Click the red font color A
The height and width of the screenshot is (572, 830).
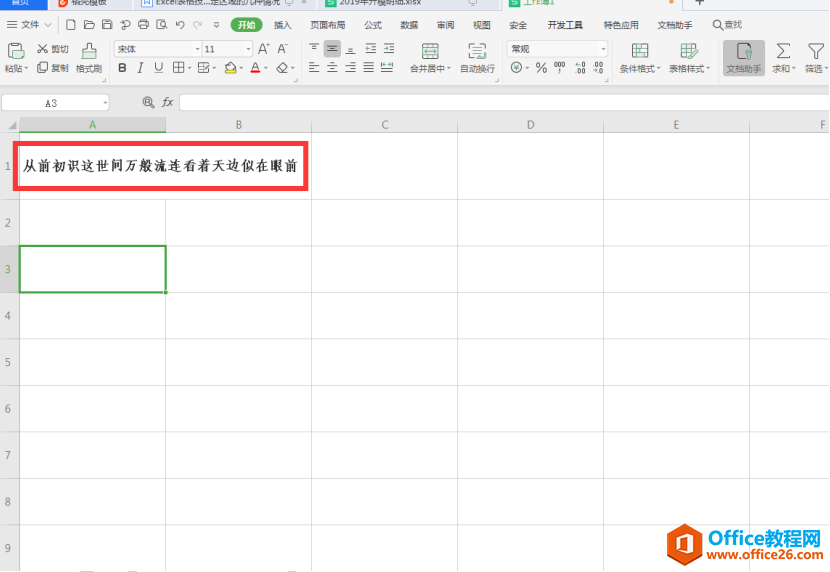[x=255, y=68]
